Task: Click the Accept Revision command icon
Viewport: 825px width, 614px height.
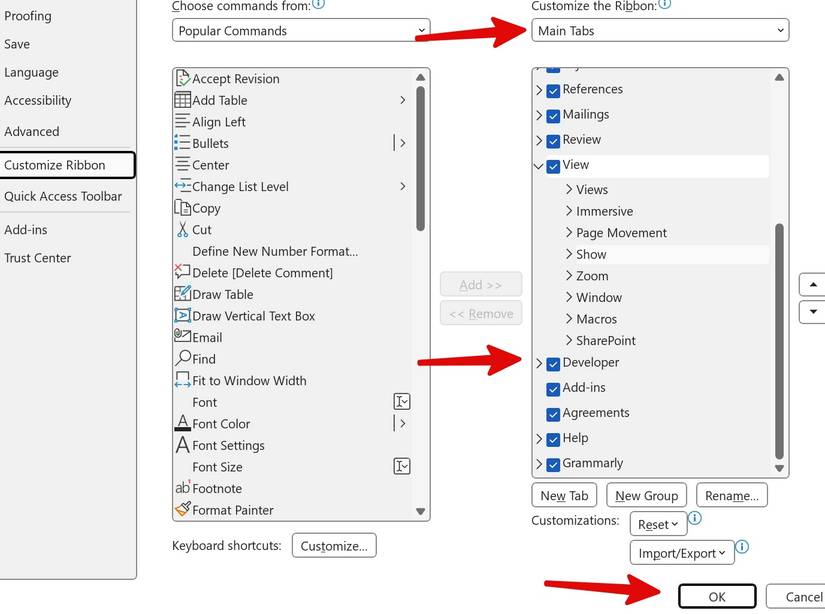Action: (x=182, y=78)
